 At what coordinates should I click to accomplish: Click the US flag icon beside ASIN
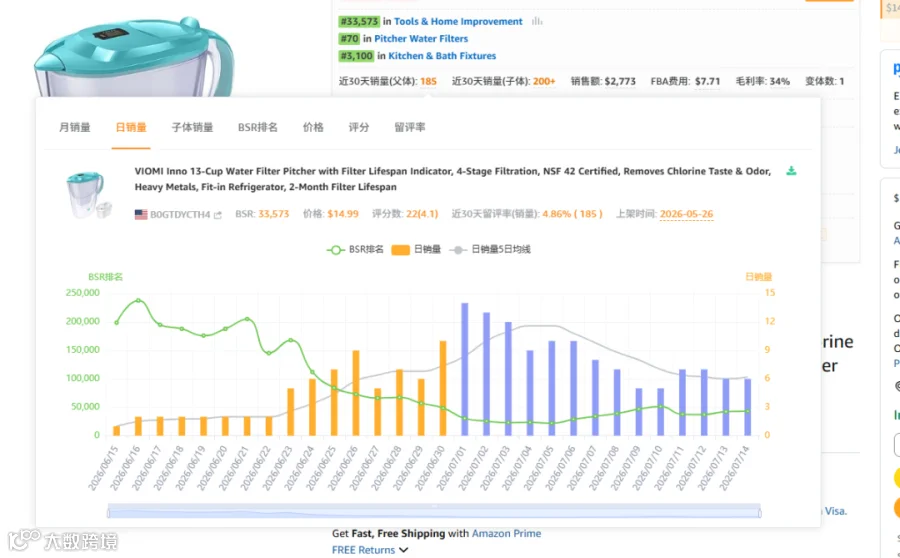(141, 215)
